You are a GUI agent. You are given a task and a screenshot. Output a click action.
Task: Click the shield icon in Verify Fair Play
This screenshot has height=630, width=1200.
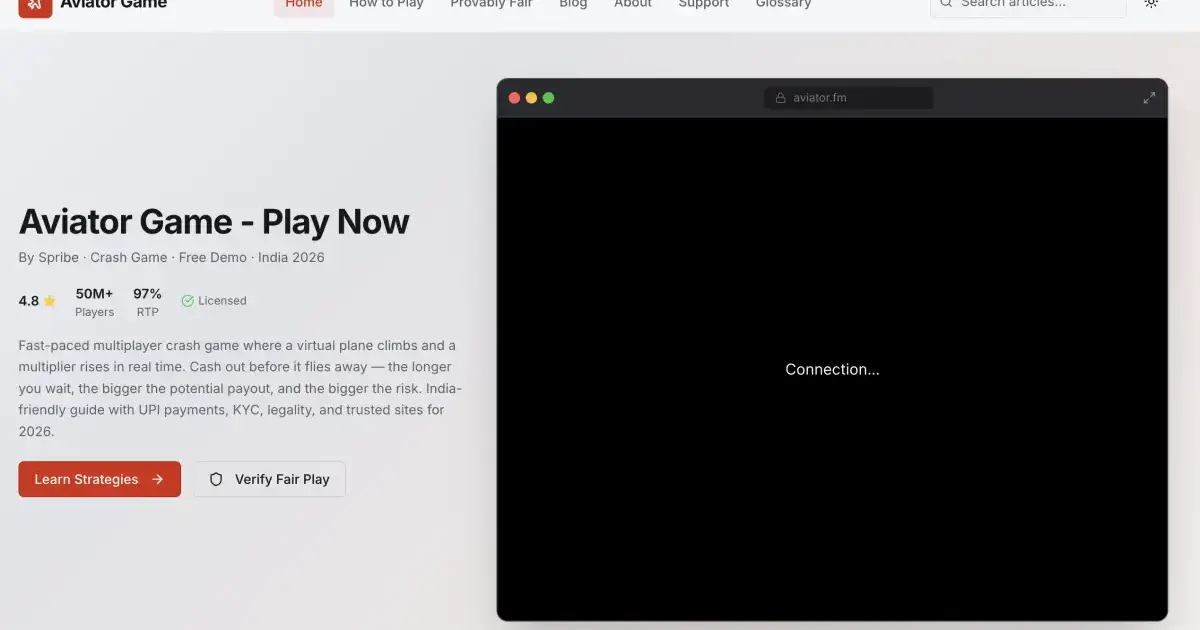coord(216,479)
